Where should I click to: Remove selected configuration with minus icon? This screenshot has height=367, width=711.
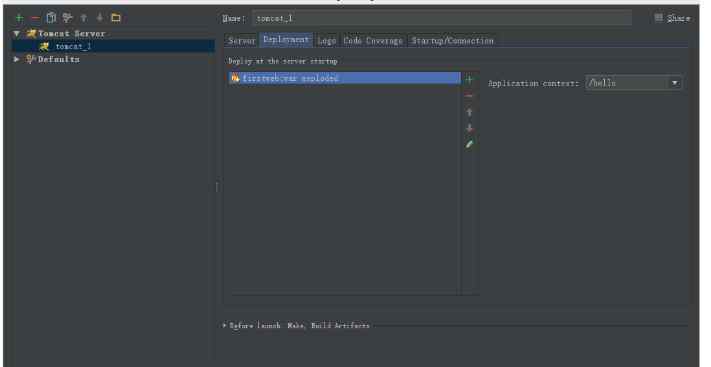point(35,18)
